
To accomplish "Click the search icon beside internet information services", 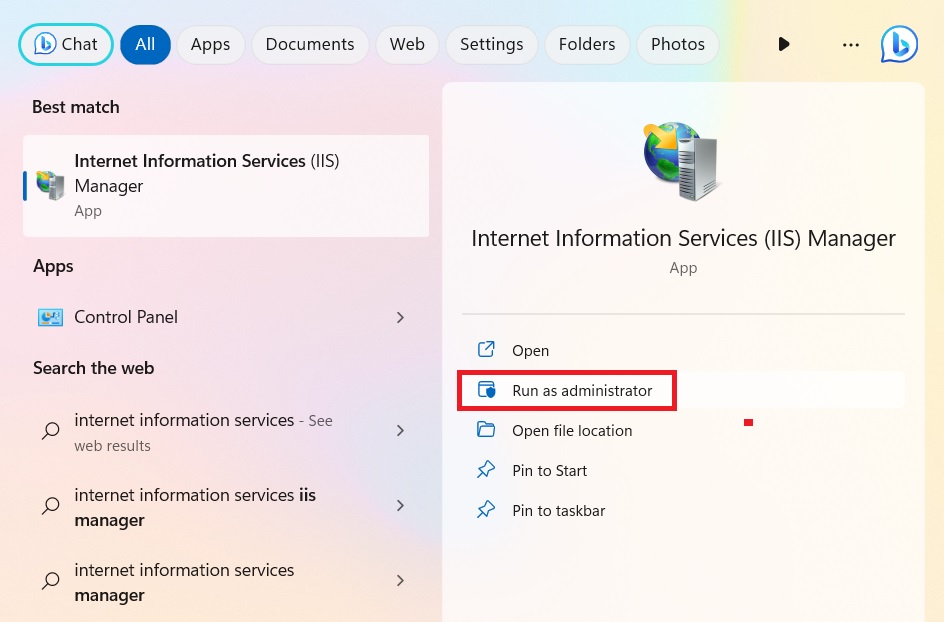I will (50, 432).
